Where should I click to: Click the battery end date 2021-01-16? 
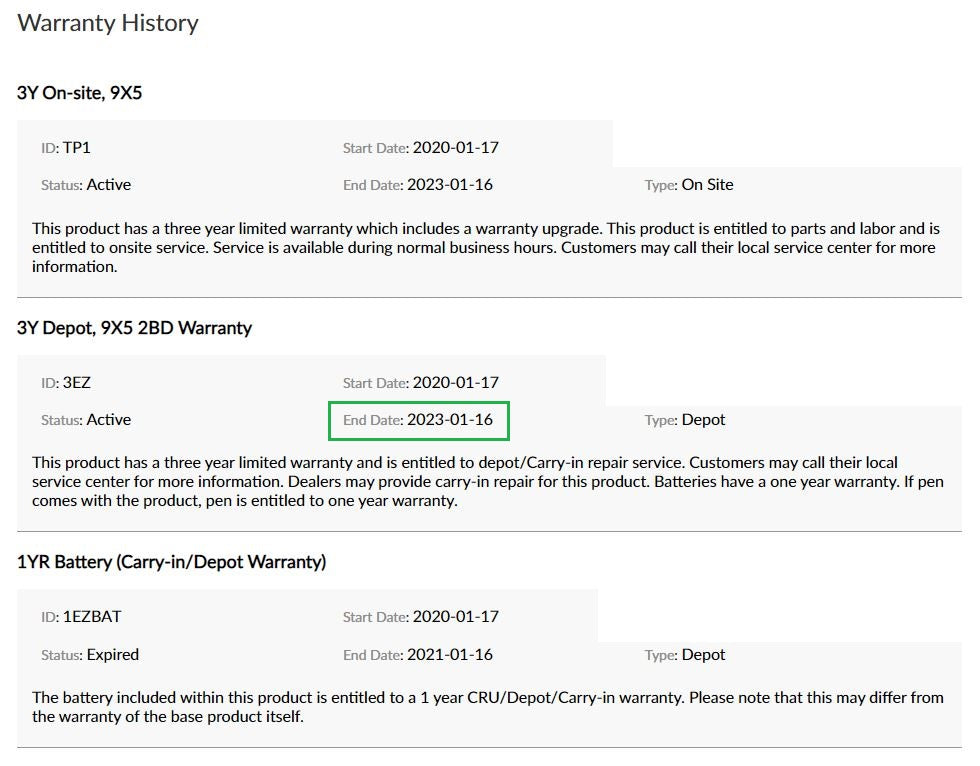coord(450,655)
